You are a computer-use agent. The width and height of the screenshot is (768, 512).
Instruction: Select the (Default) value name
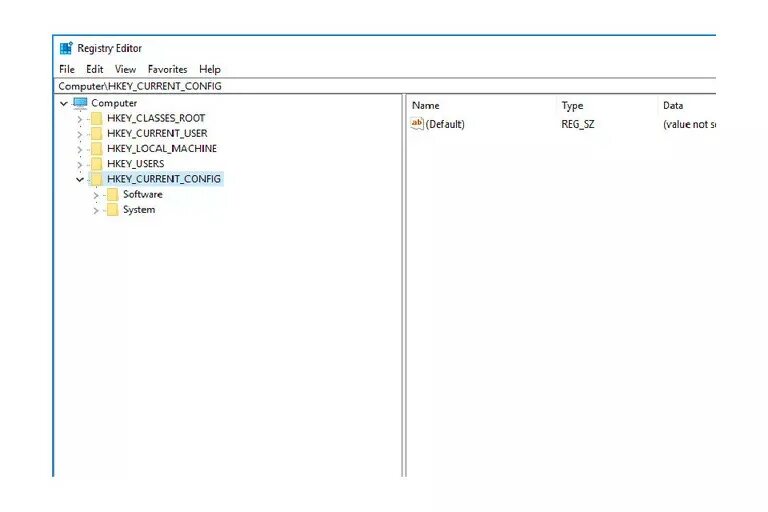(445, 124)
